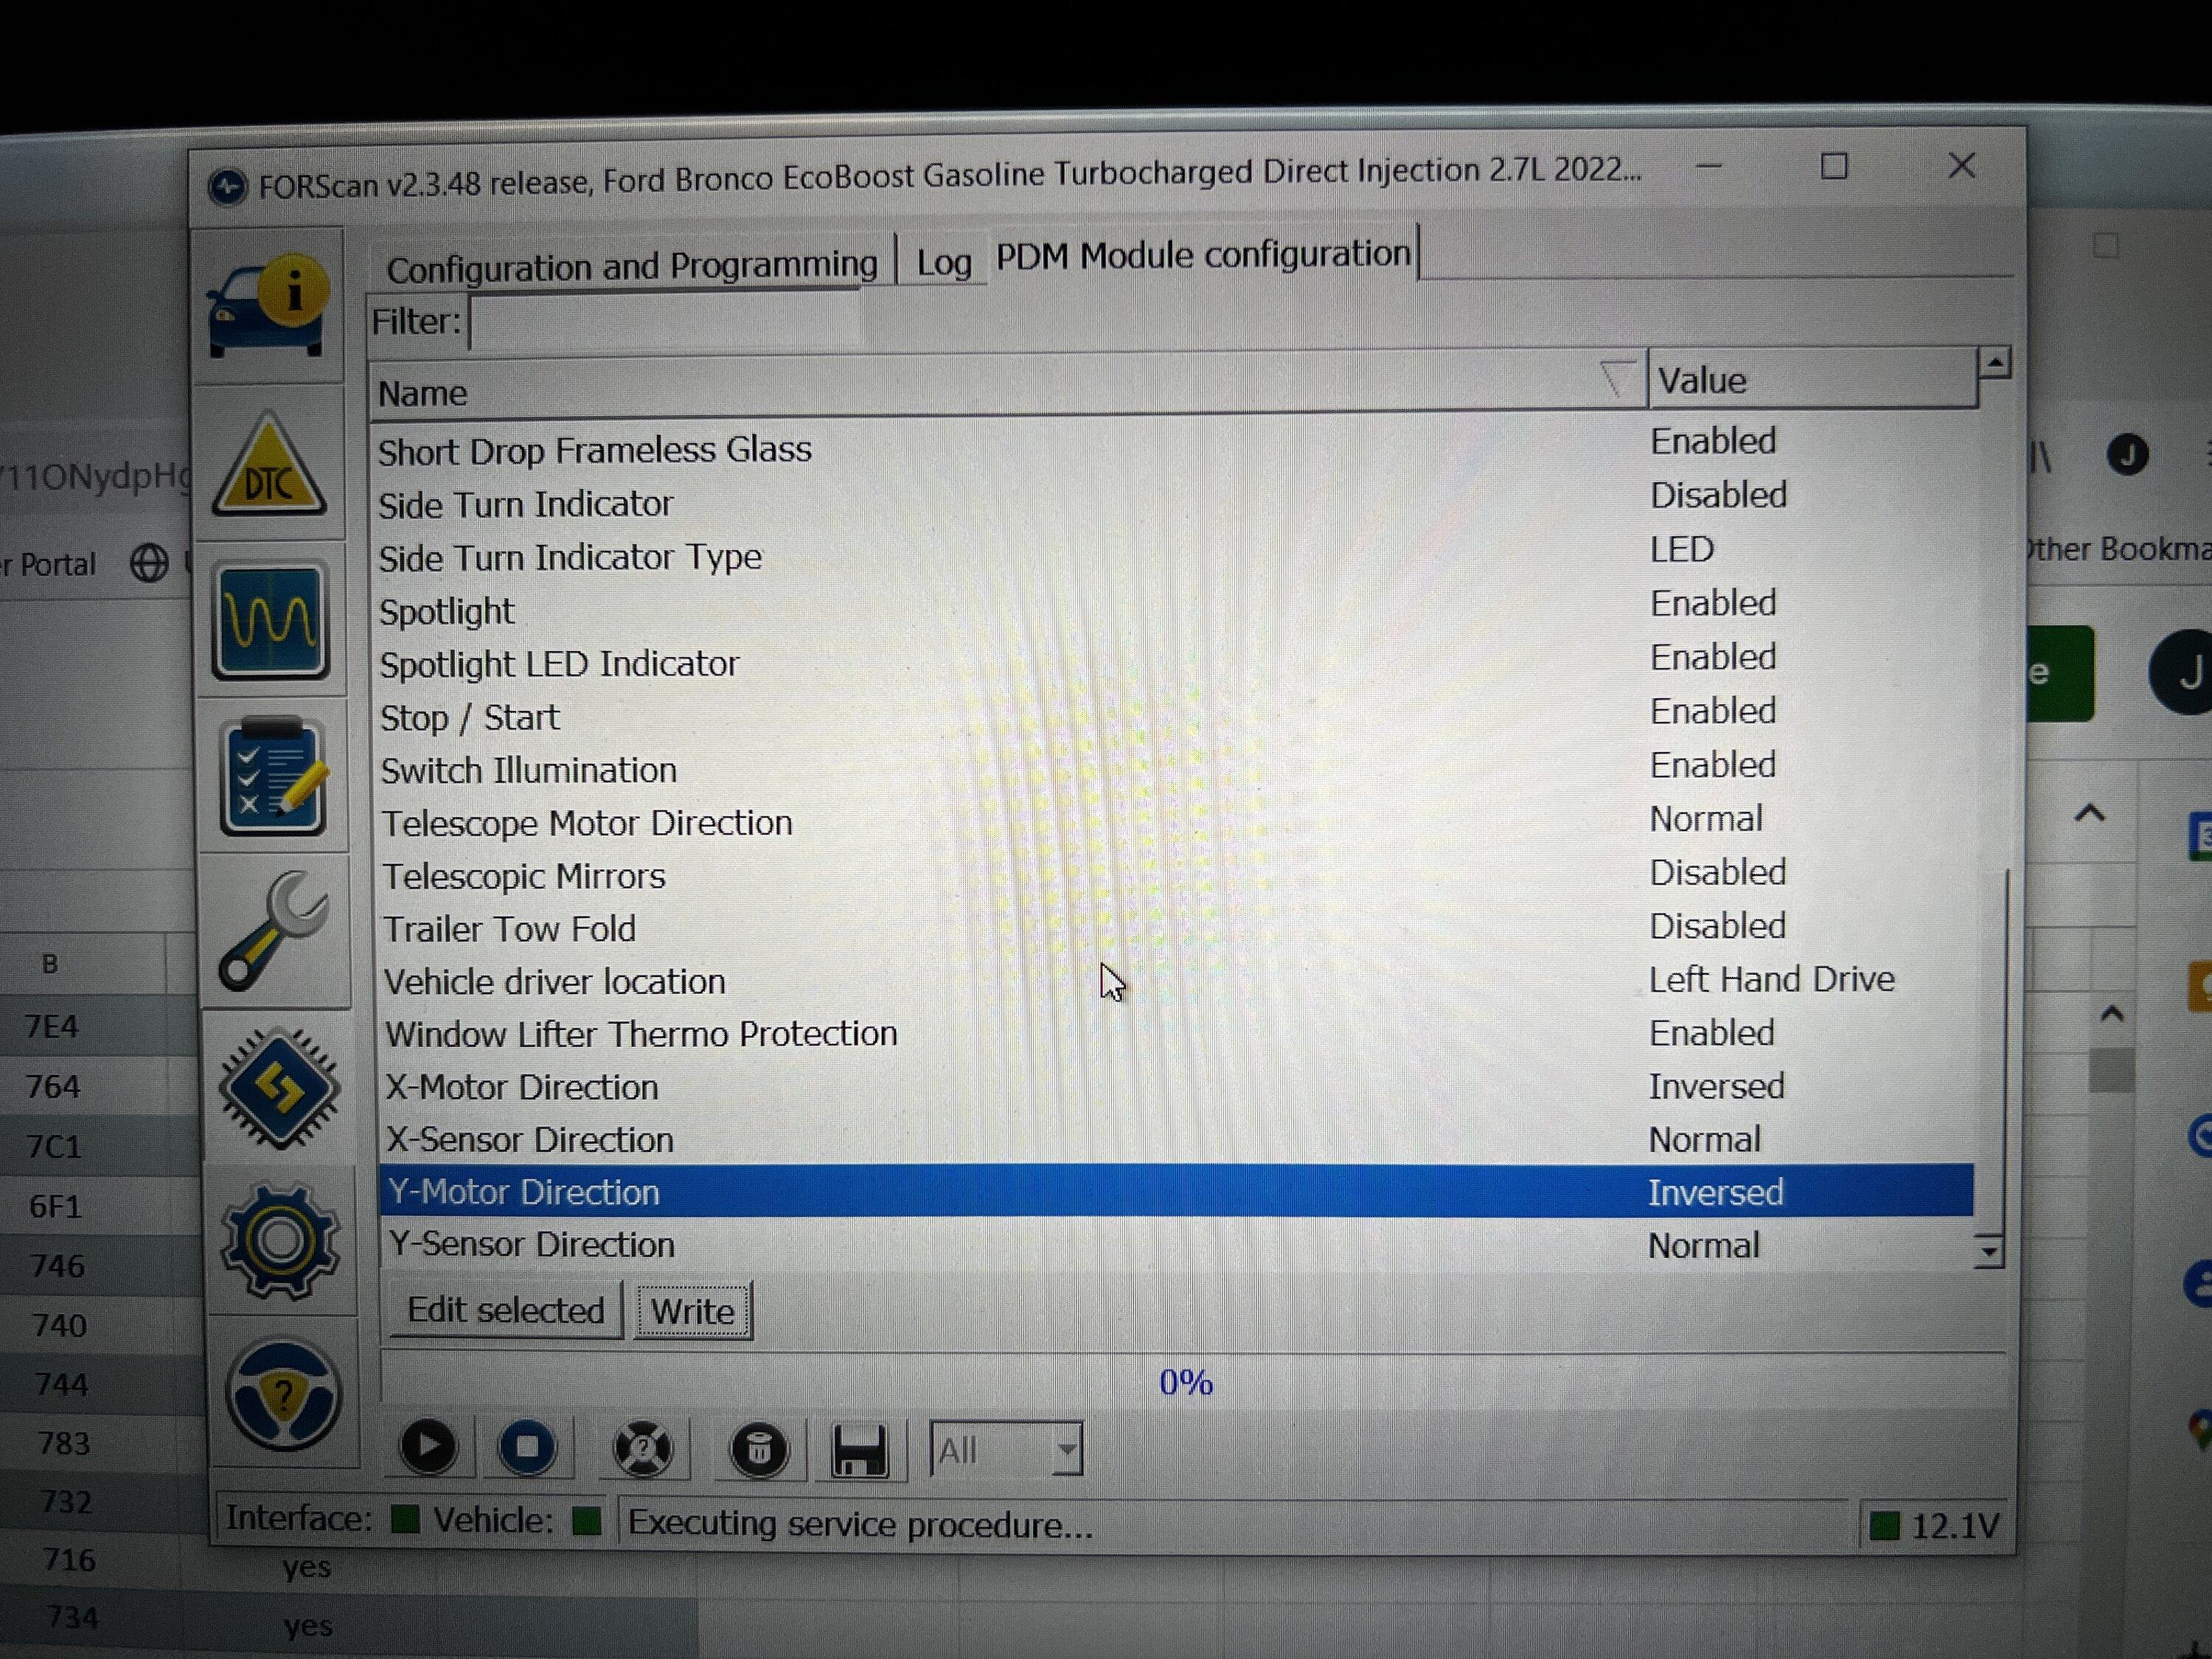Click the Write button

[693, 1311]
